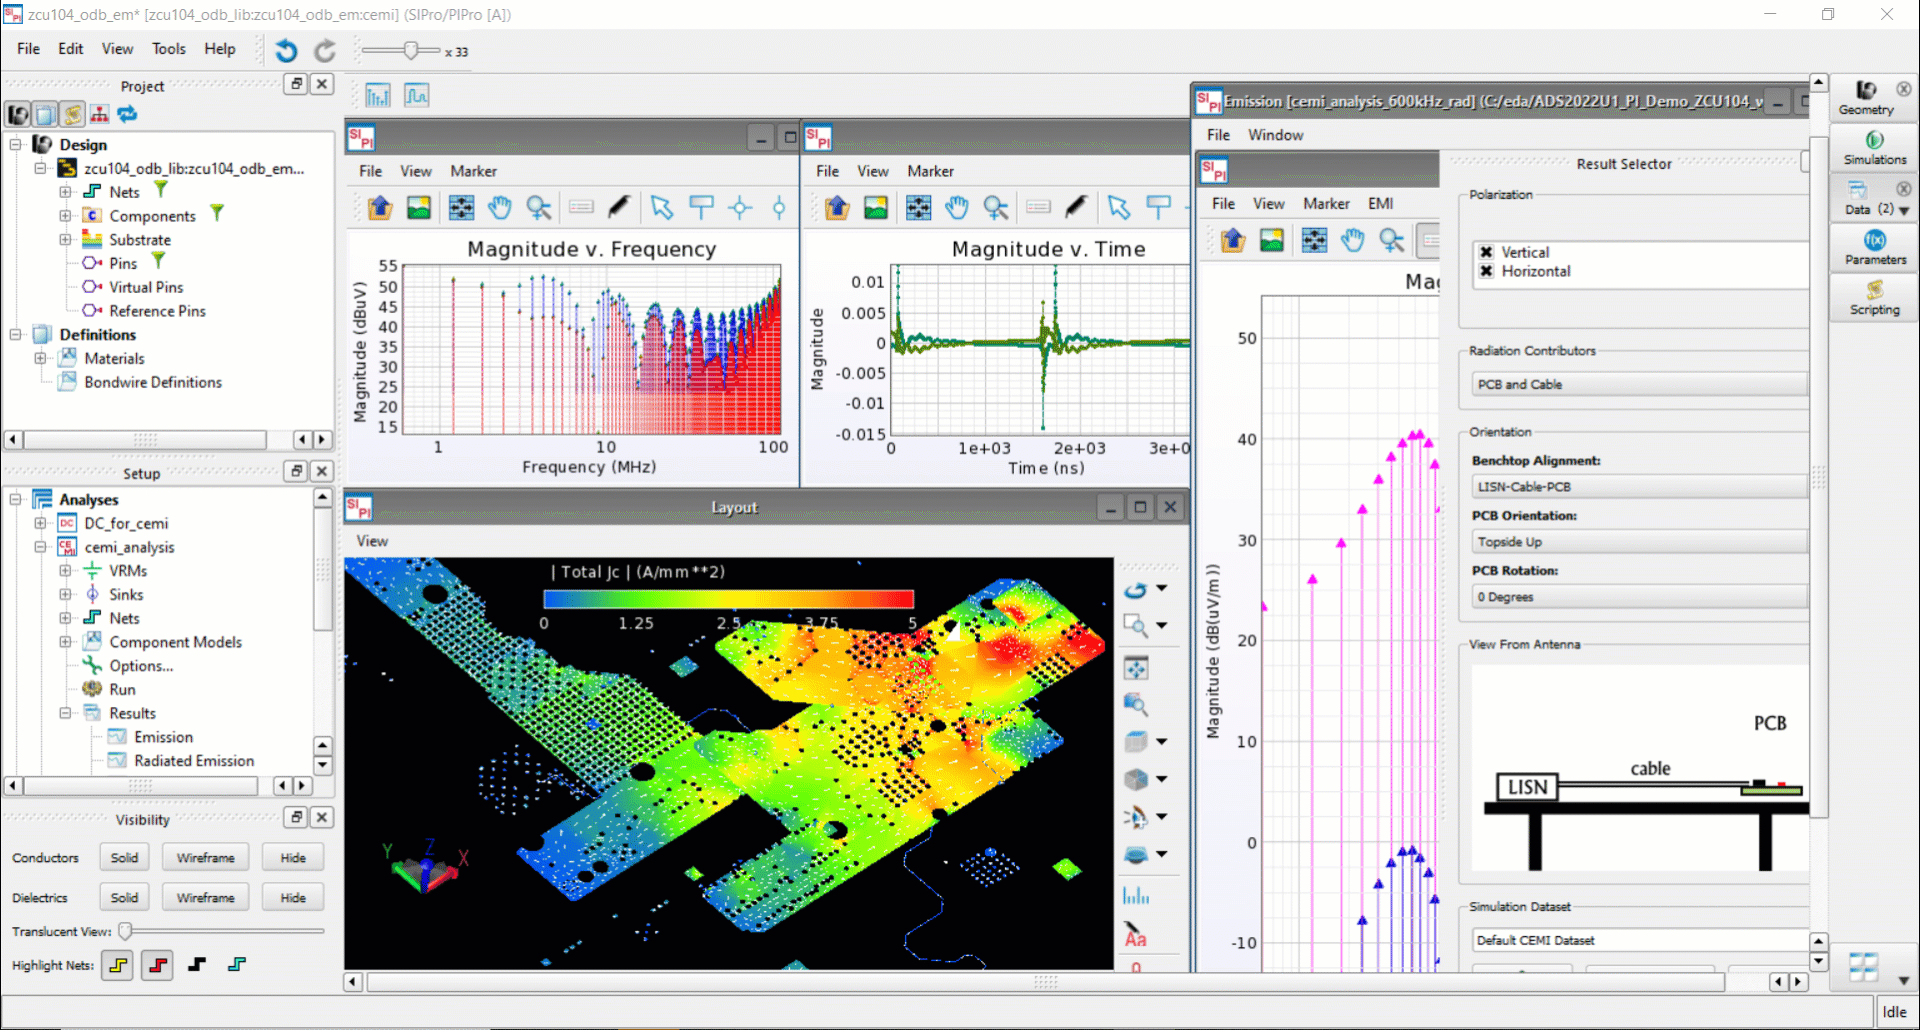Toggle the Horizontal polarization checkbox
Screen dimensions: 1920x1030
tap(1487, 271)
